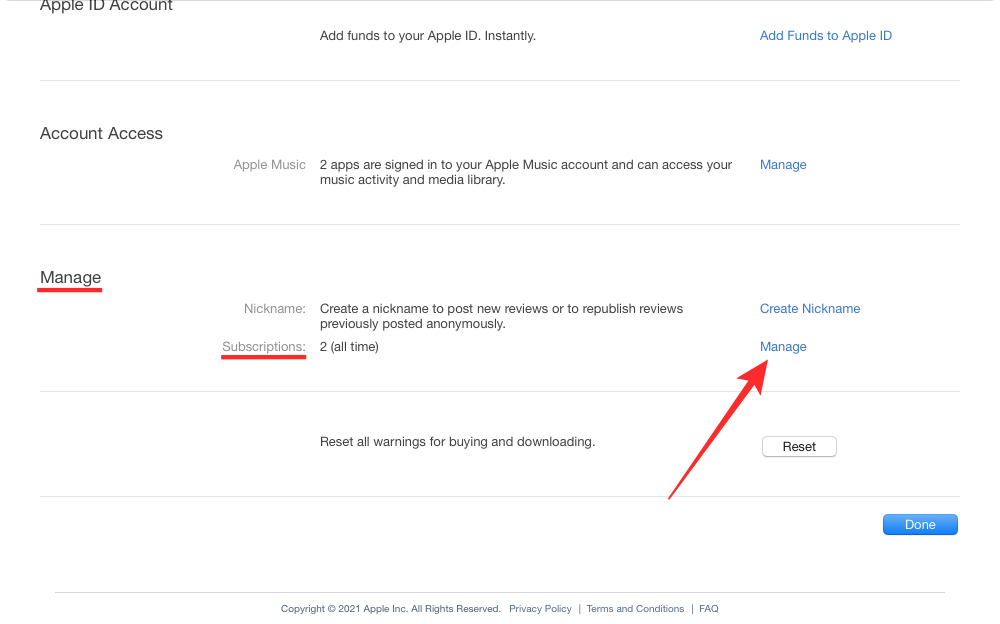This screenshot has width=1000, height=624.
Task: Click the Apple Inc. copyright text
Action: [390, 609]
